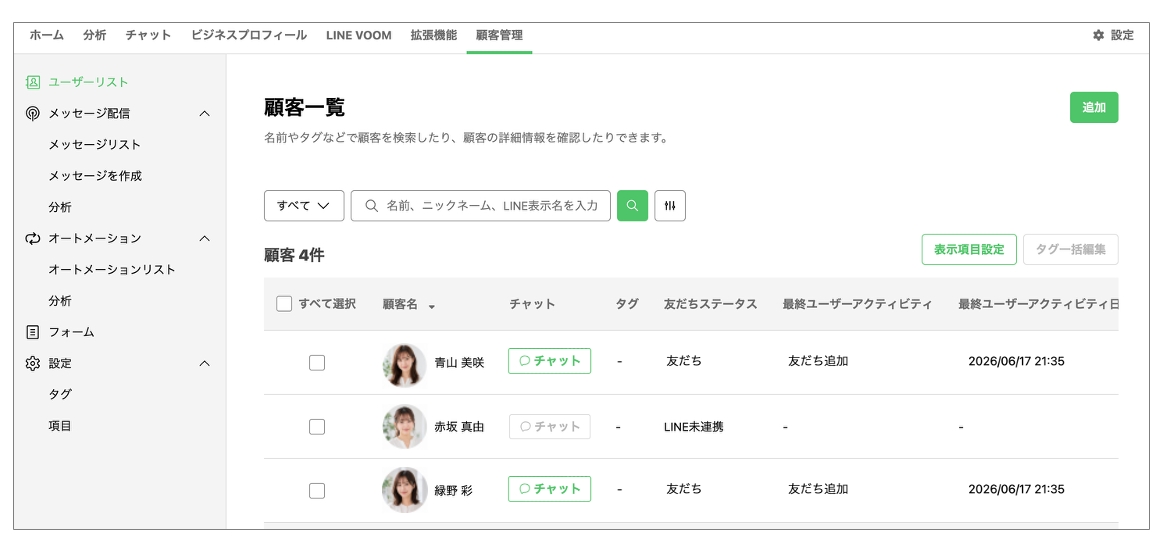Collapse the sidebar 設定 section chevron
1167x543 pixels.
click(x=205, y=364)
